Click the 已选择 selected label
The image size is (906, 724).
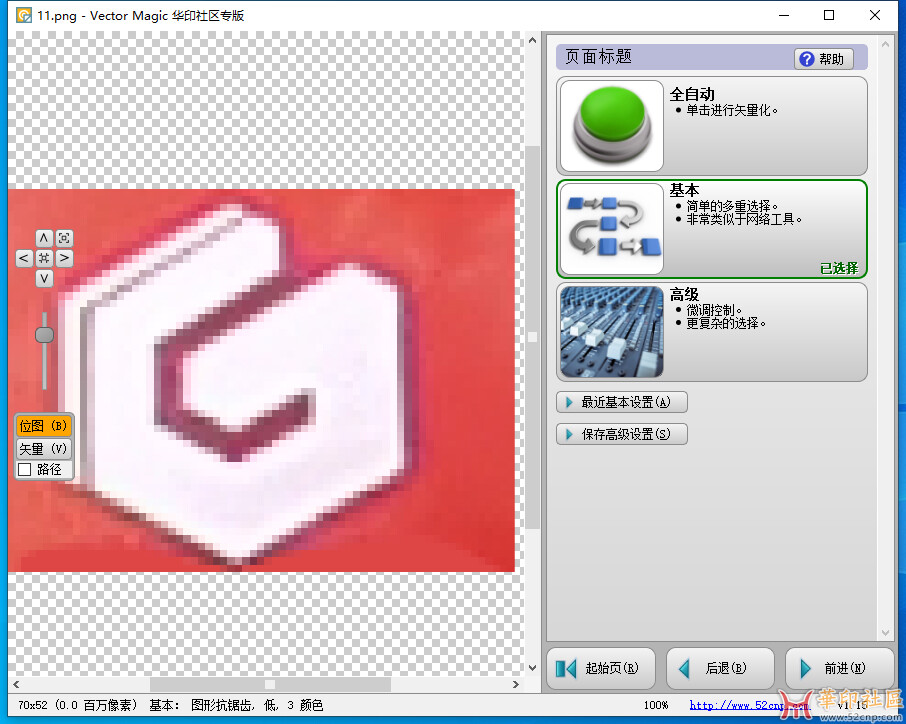839,268
